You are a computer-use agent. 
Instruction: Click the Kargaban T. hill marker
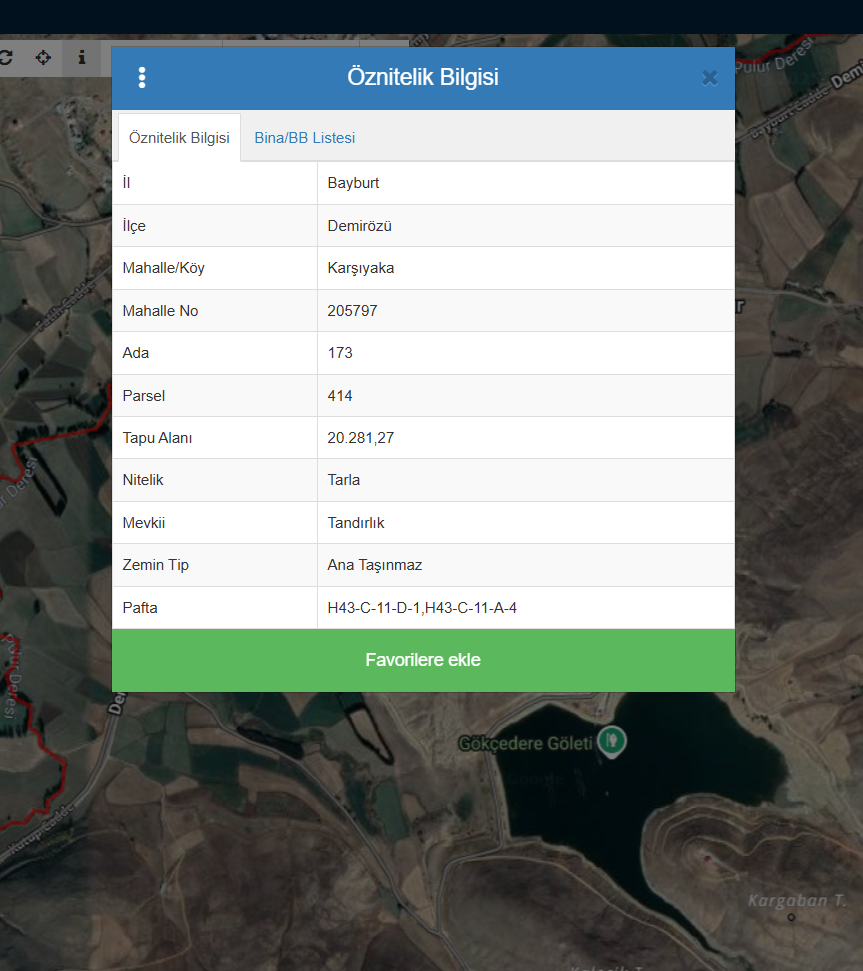click(x=791, y=917)
